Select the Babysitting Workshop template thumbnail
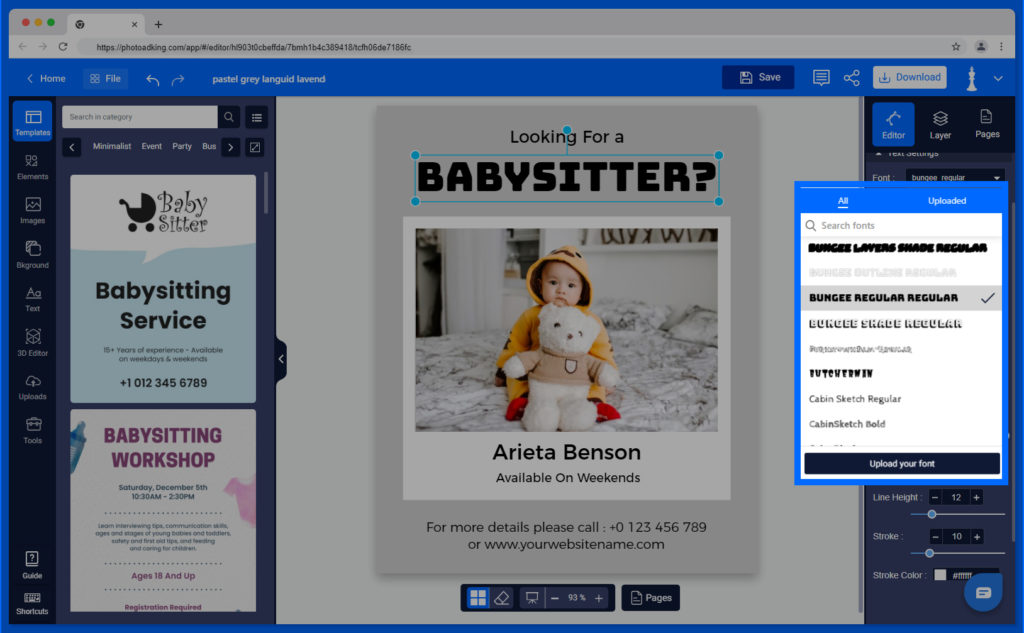 [x=163, y=511]
